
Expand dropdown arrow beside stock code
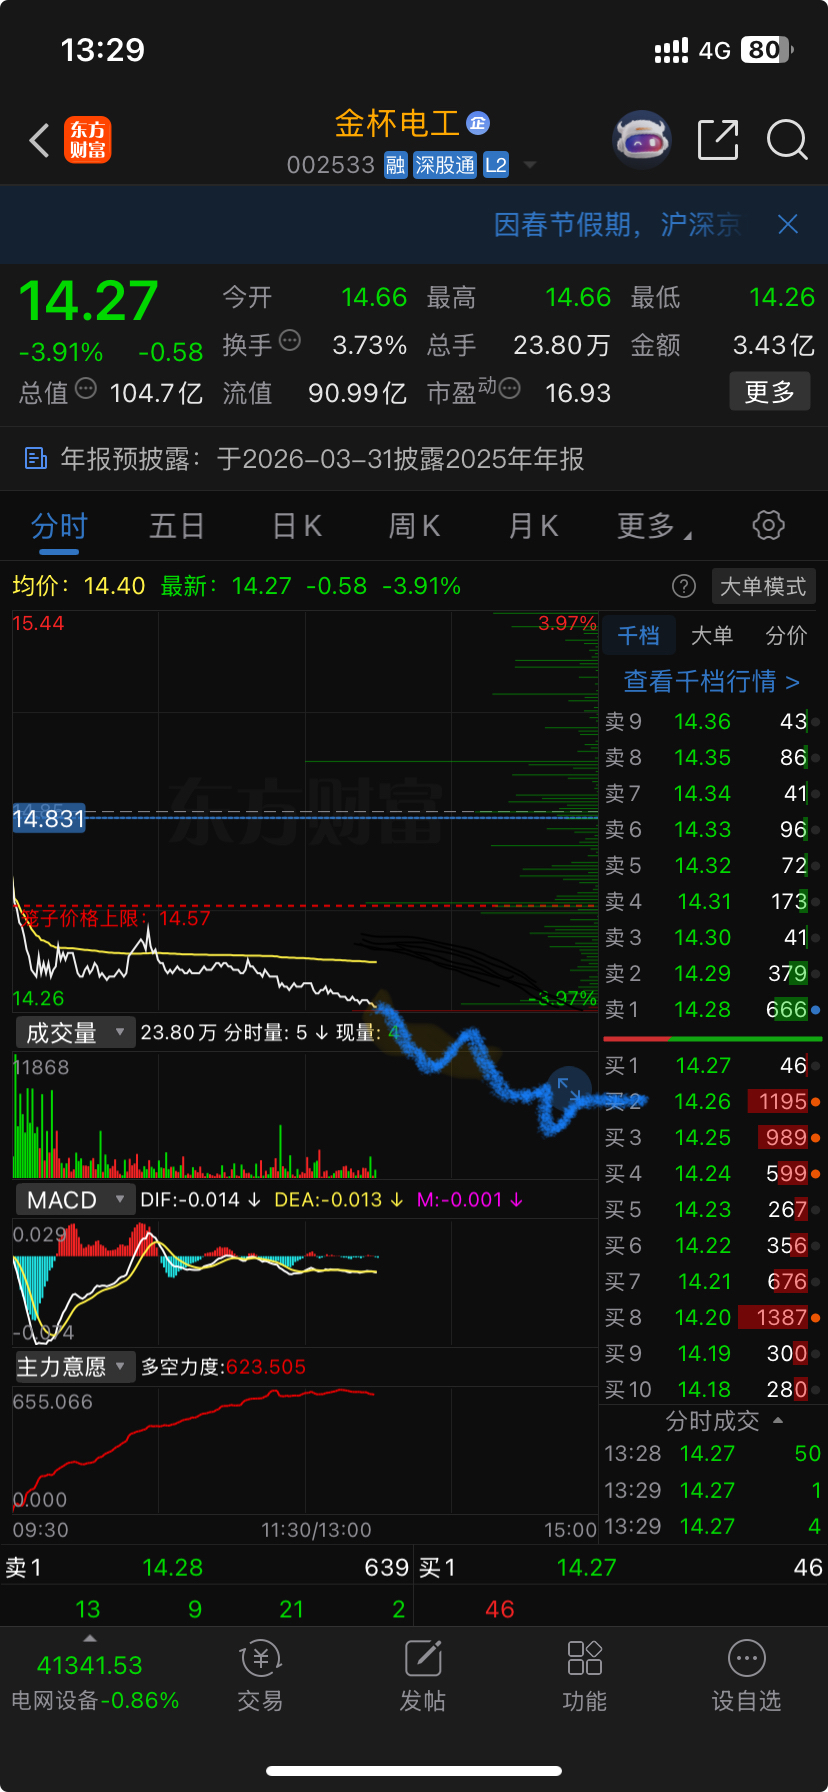(x=530, y=165)
